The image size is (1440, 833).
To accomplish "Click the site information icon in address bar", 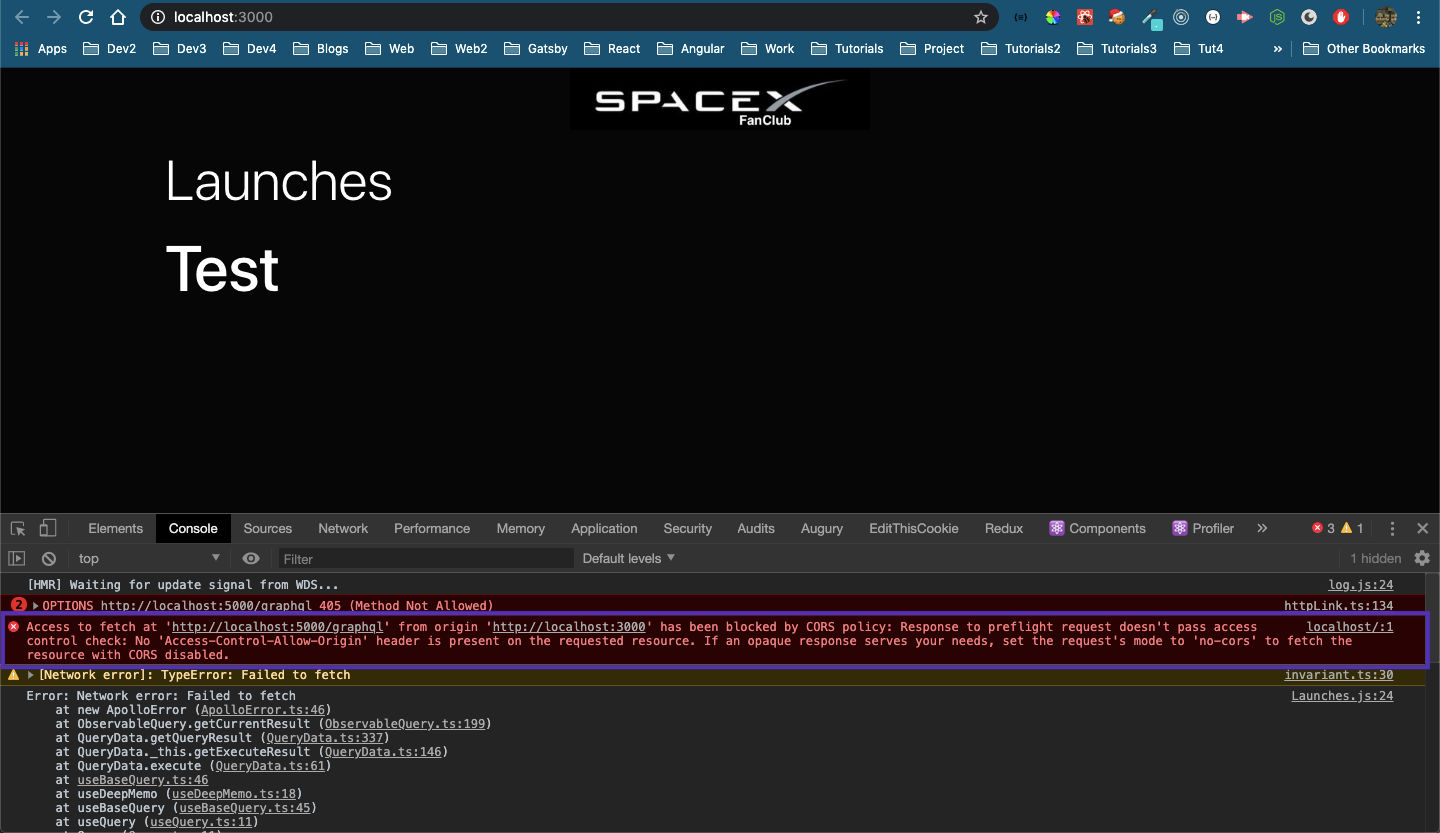I will point(158,17).
